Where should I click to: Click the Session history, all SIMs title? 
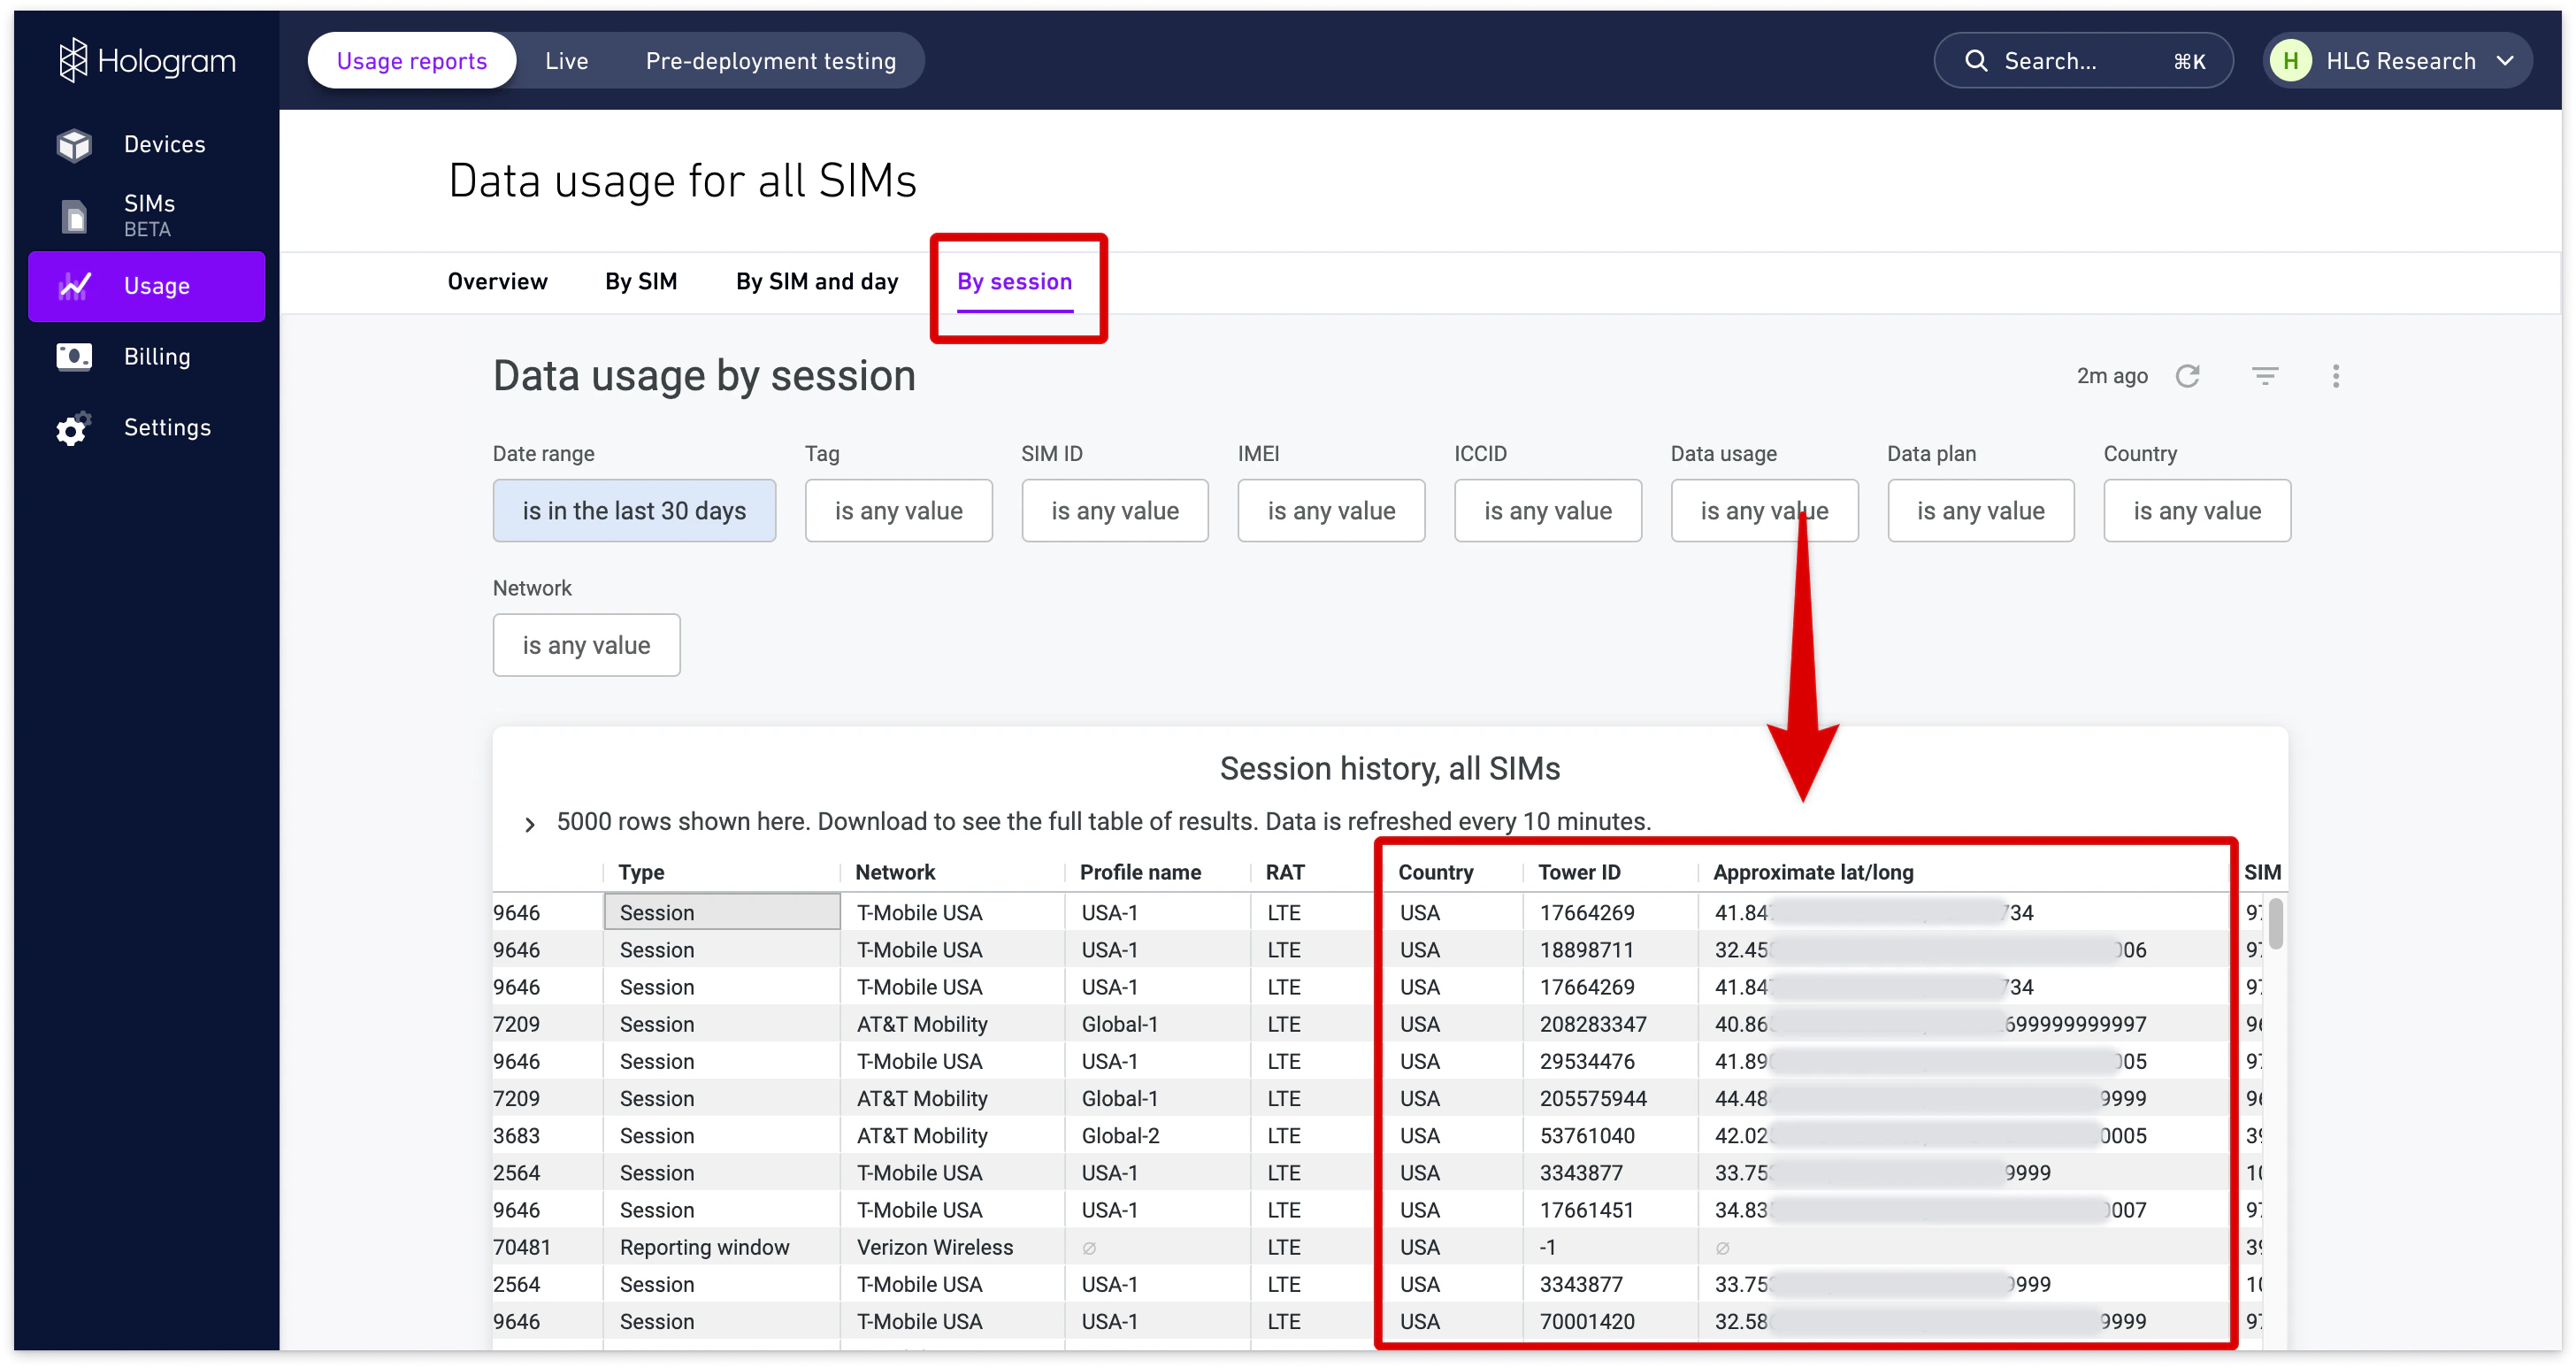pos(1389,768)
